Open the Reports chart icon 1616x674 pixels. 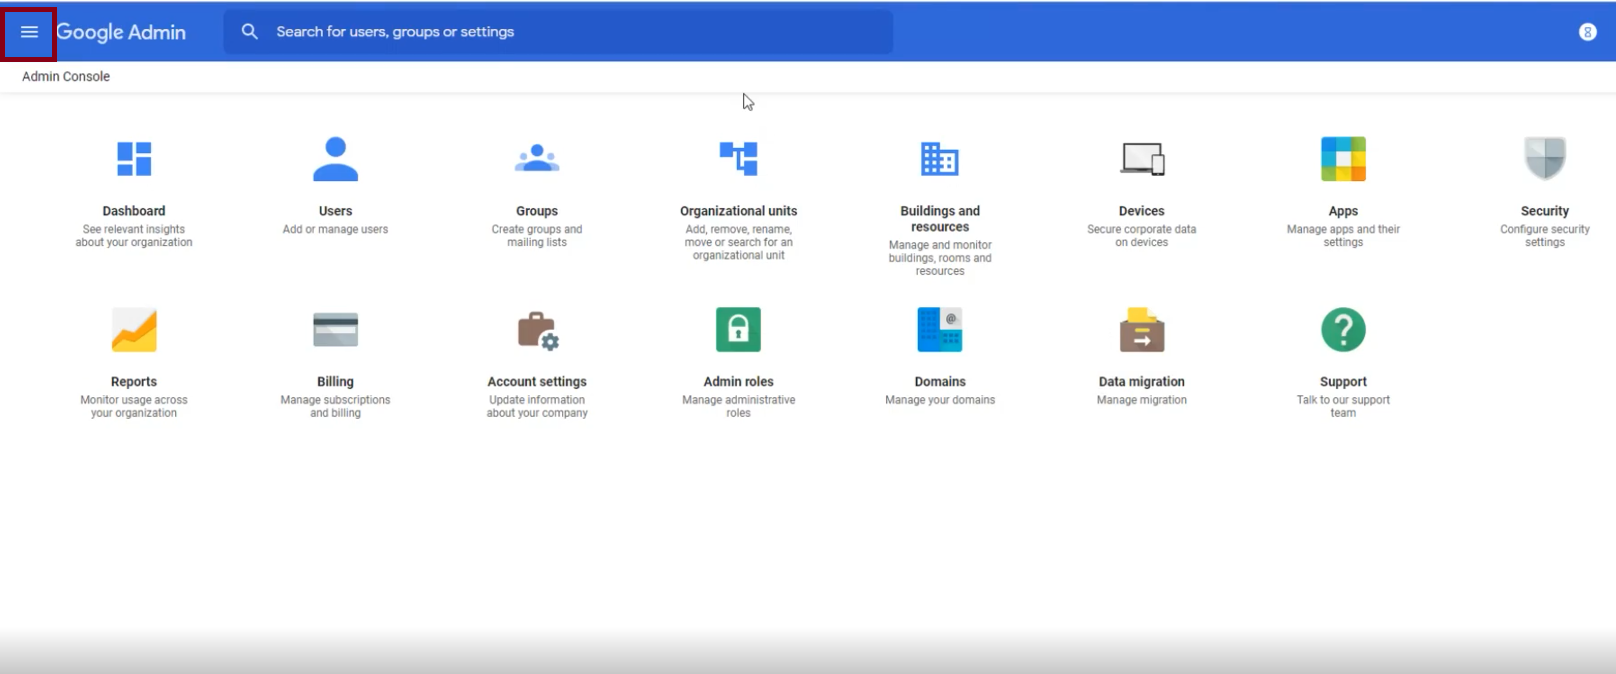(x=134, y=330)
